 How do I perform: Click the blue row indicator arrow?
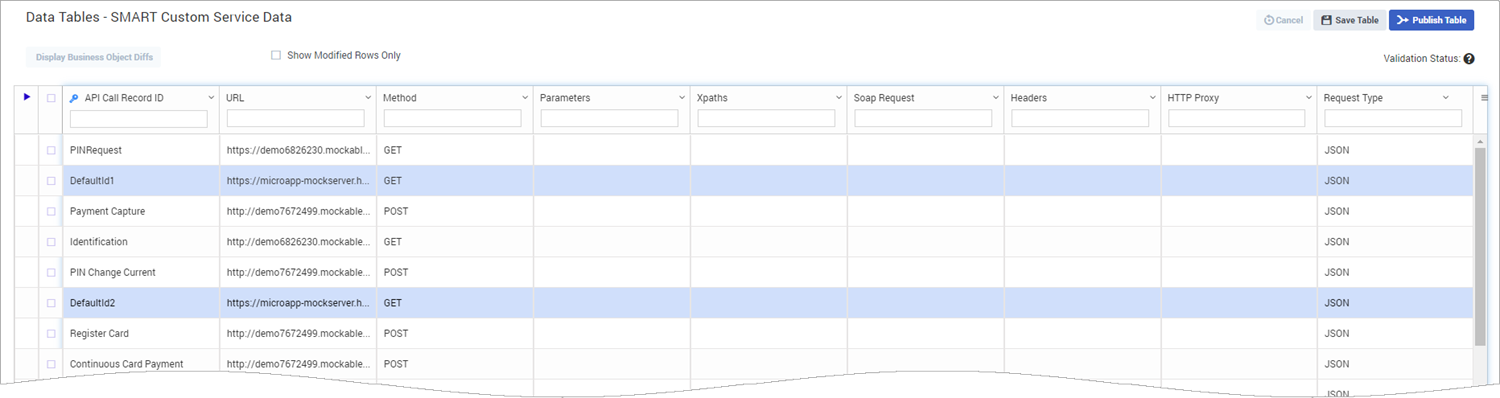pos(27,97)
